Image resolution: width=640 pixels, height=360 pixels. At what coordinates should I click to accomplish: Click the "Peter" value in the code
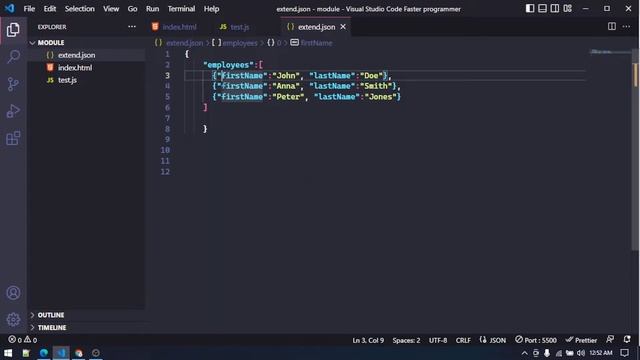[x=288, y=97]
